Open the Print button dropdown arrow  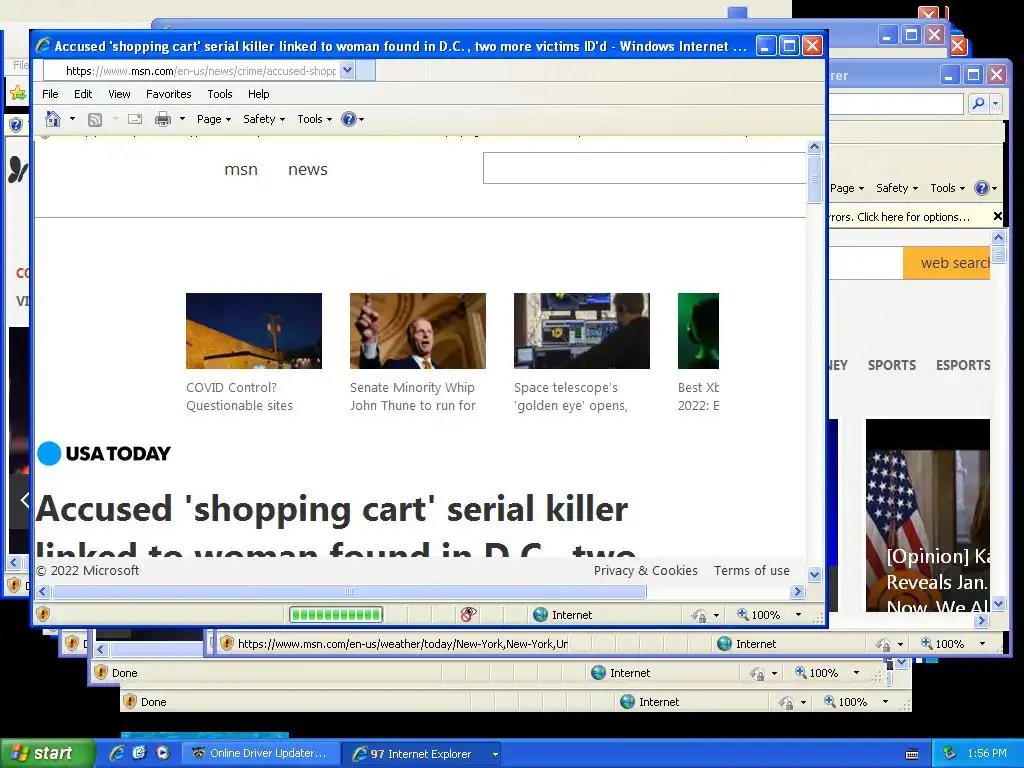(182, 119)
